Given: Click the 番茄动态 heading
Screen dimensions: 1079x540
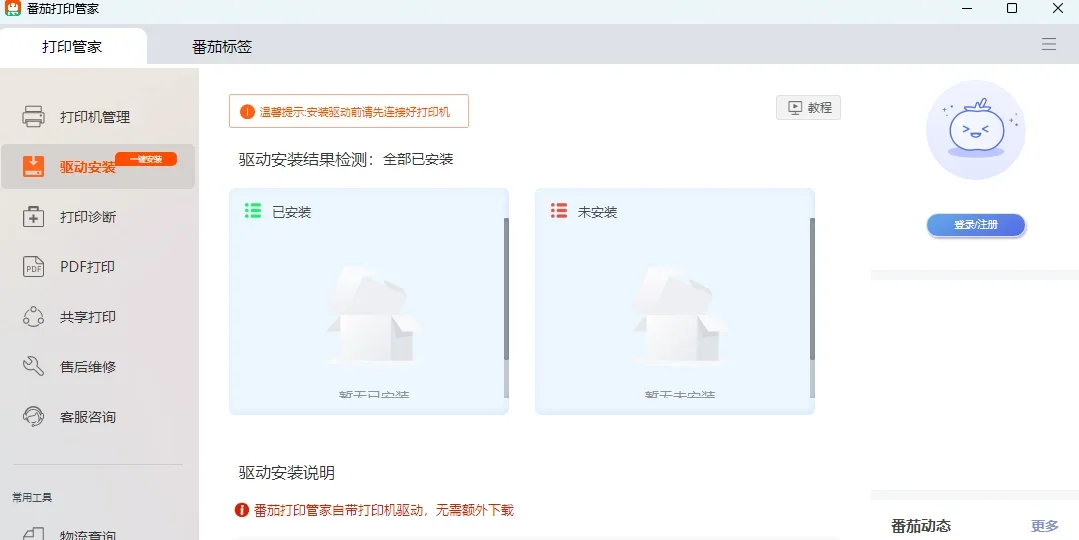Looking at the screenshot, I should (921, 526).
